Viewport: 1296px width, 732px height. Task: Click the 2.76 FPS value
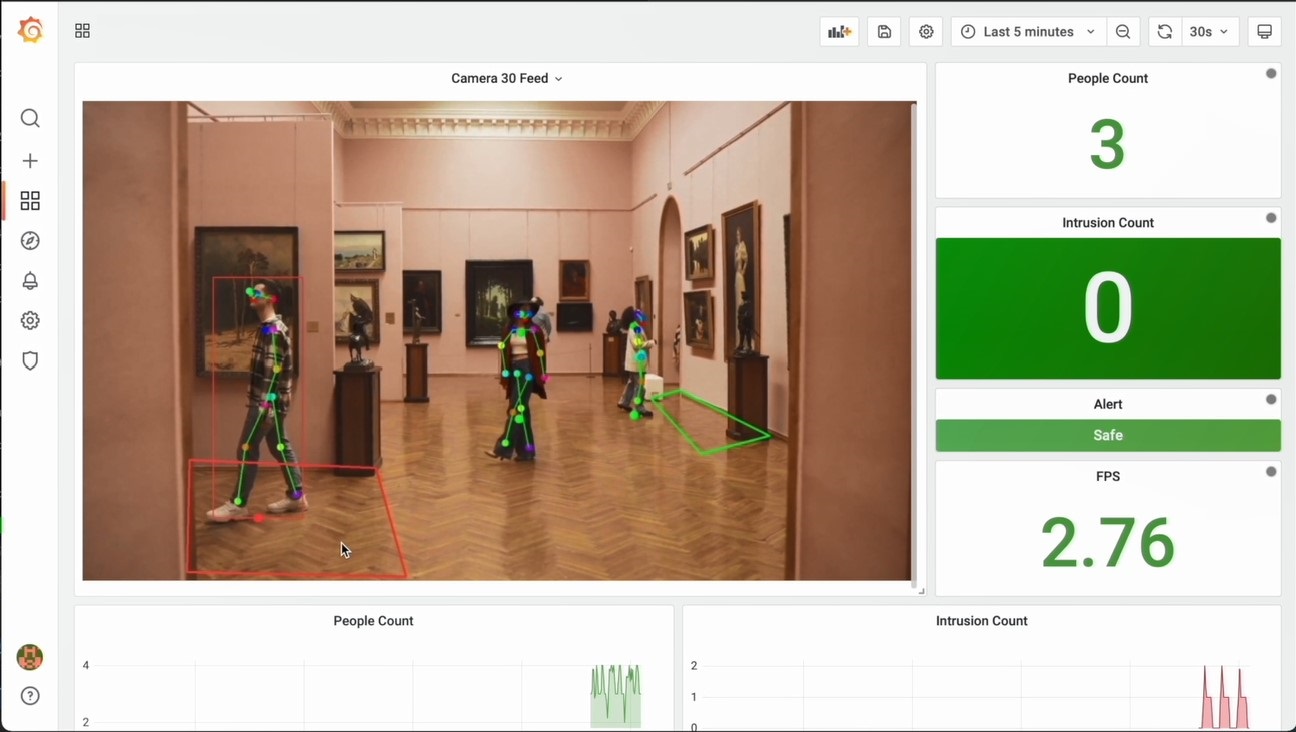(1108, 543)
